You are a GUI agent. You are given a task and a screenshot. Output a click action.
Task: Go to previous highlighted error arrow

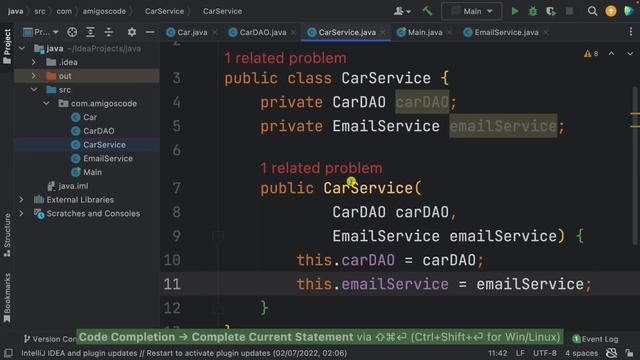pos(611,53)
